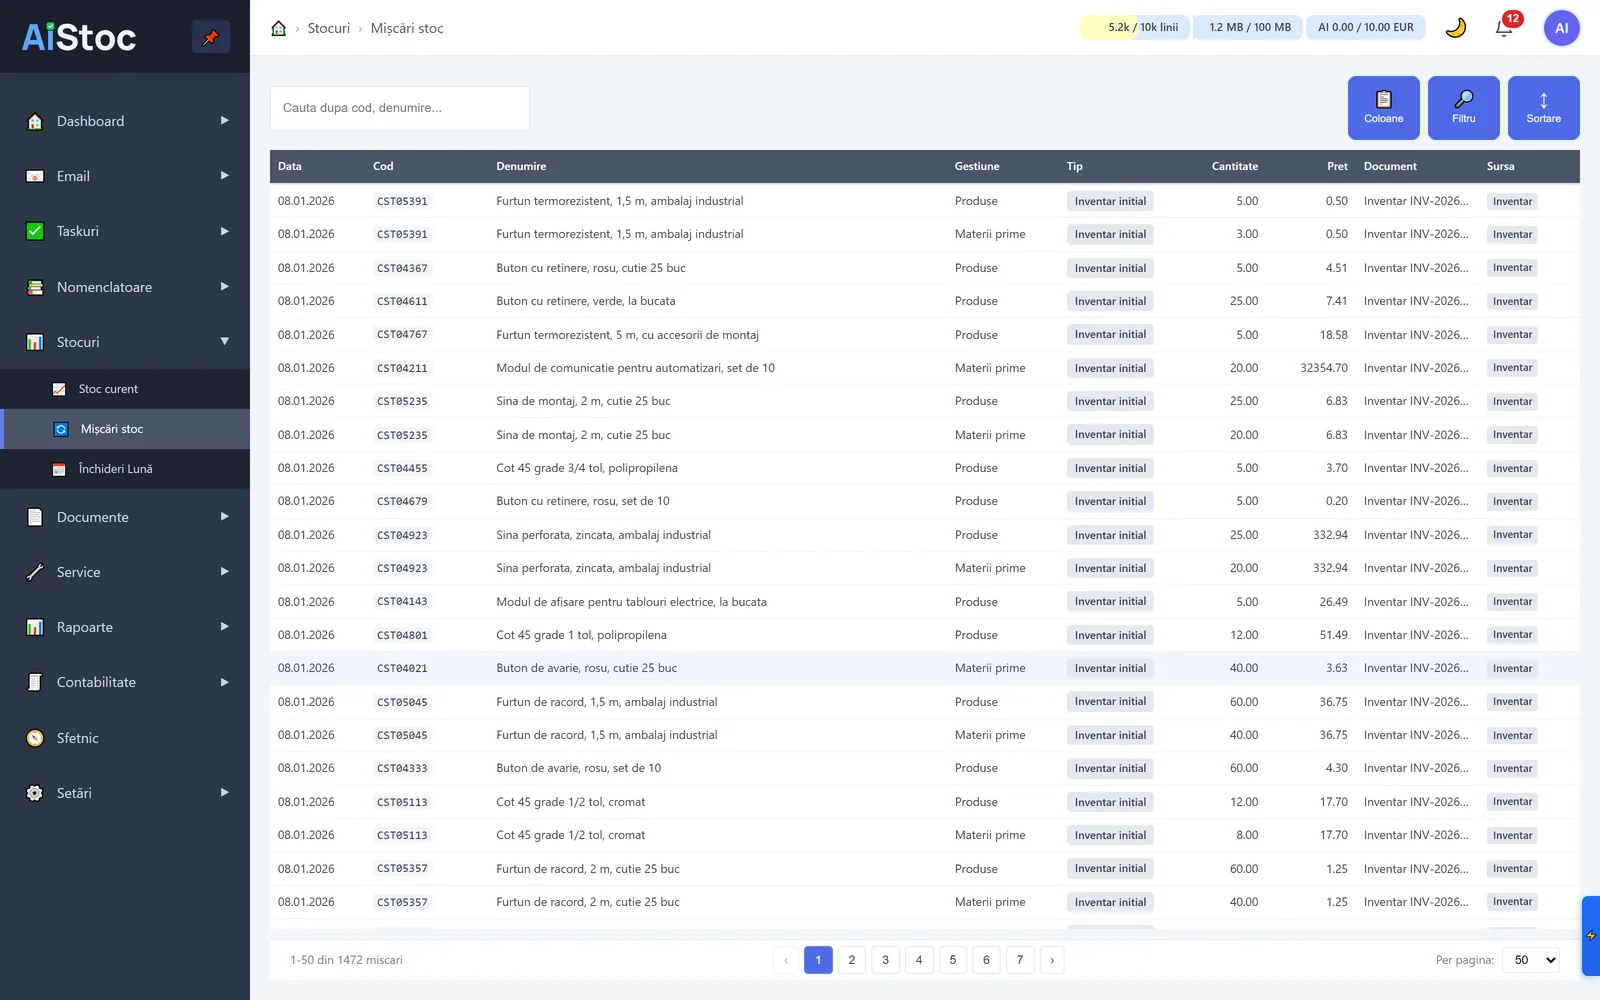Collapse the Stocuri menu arrow

[x=224, y=342]
